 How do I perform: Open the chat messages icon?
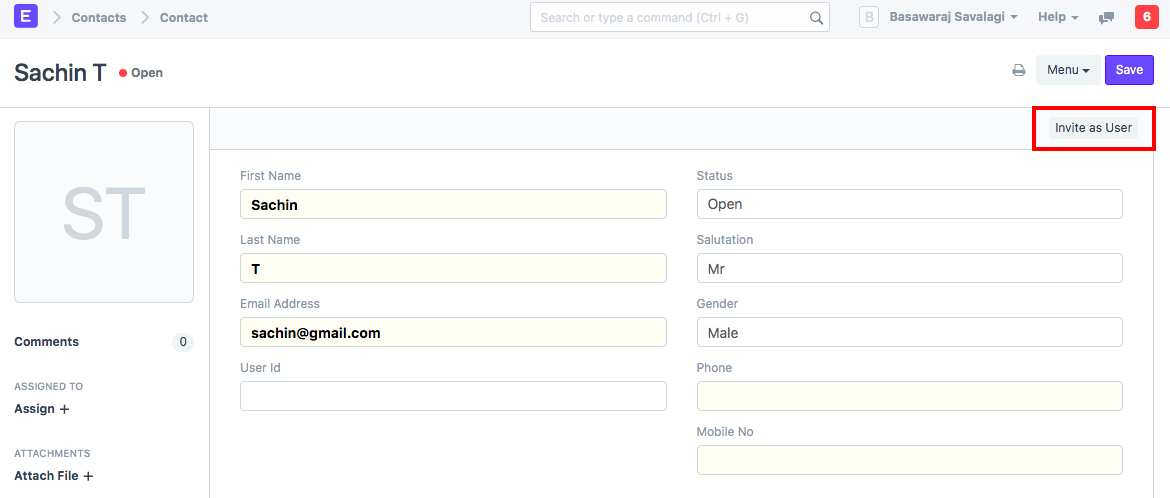point(1106,18)
